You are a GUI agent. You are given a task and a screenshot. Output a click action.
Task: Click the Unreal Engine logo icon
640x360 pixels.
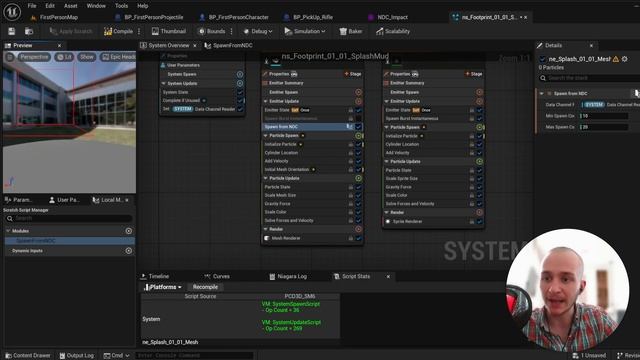[x=12, y=11]
